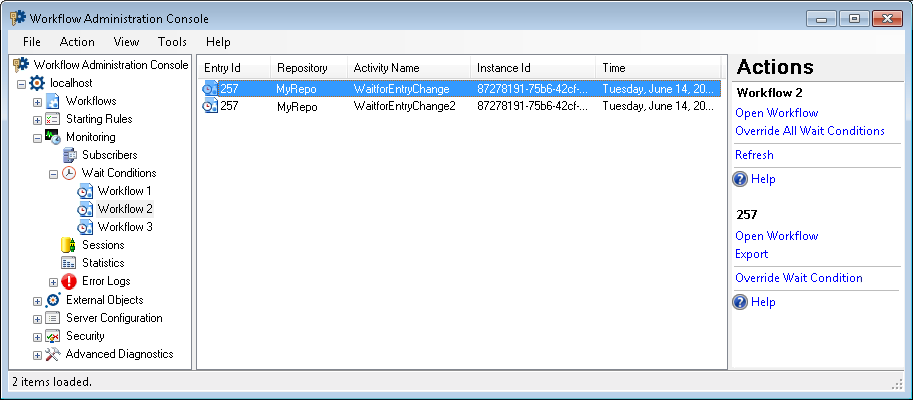
Task: Click the red Error Logs icon
Action: [x=69, y=282]
